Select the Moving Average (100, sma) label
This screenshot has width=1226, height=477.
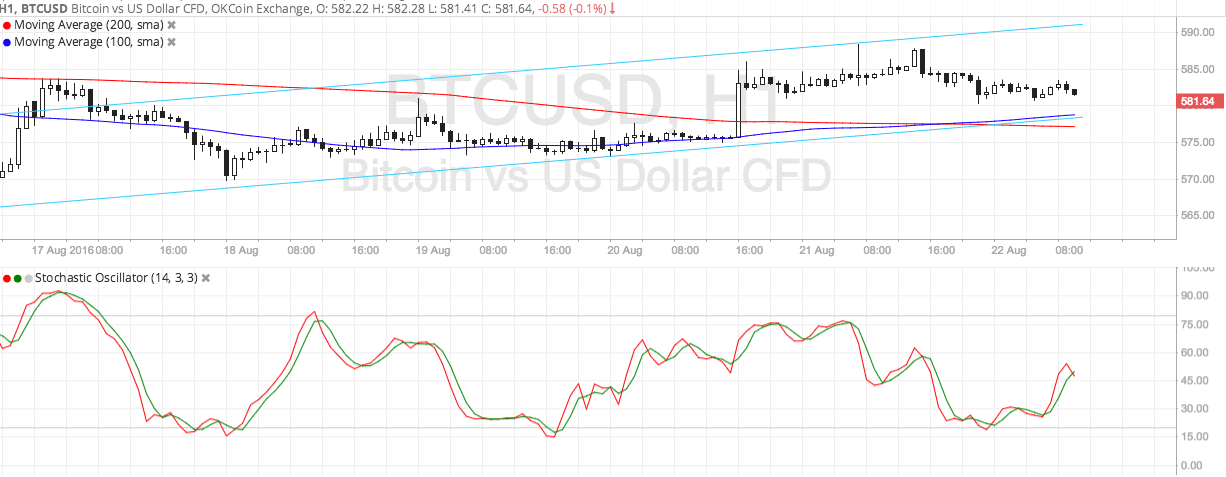pos(89,42)
